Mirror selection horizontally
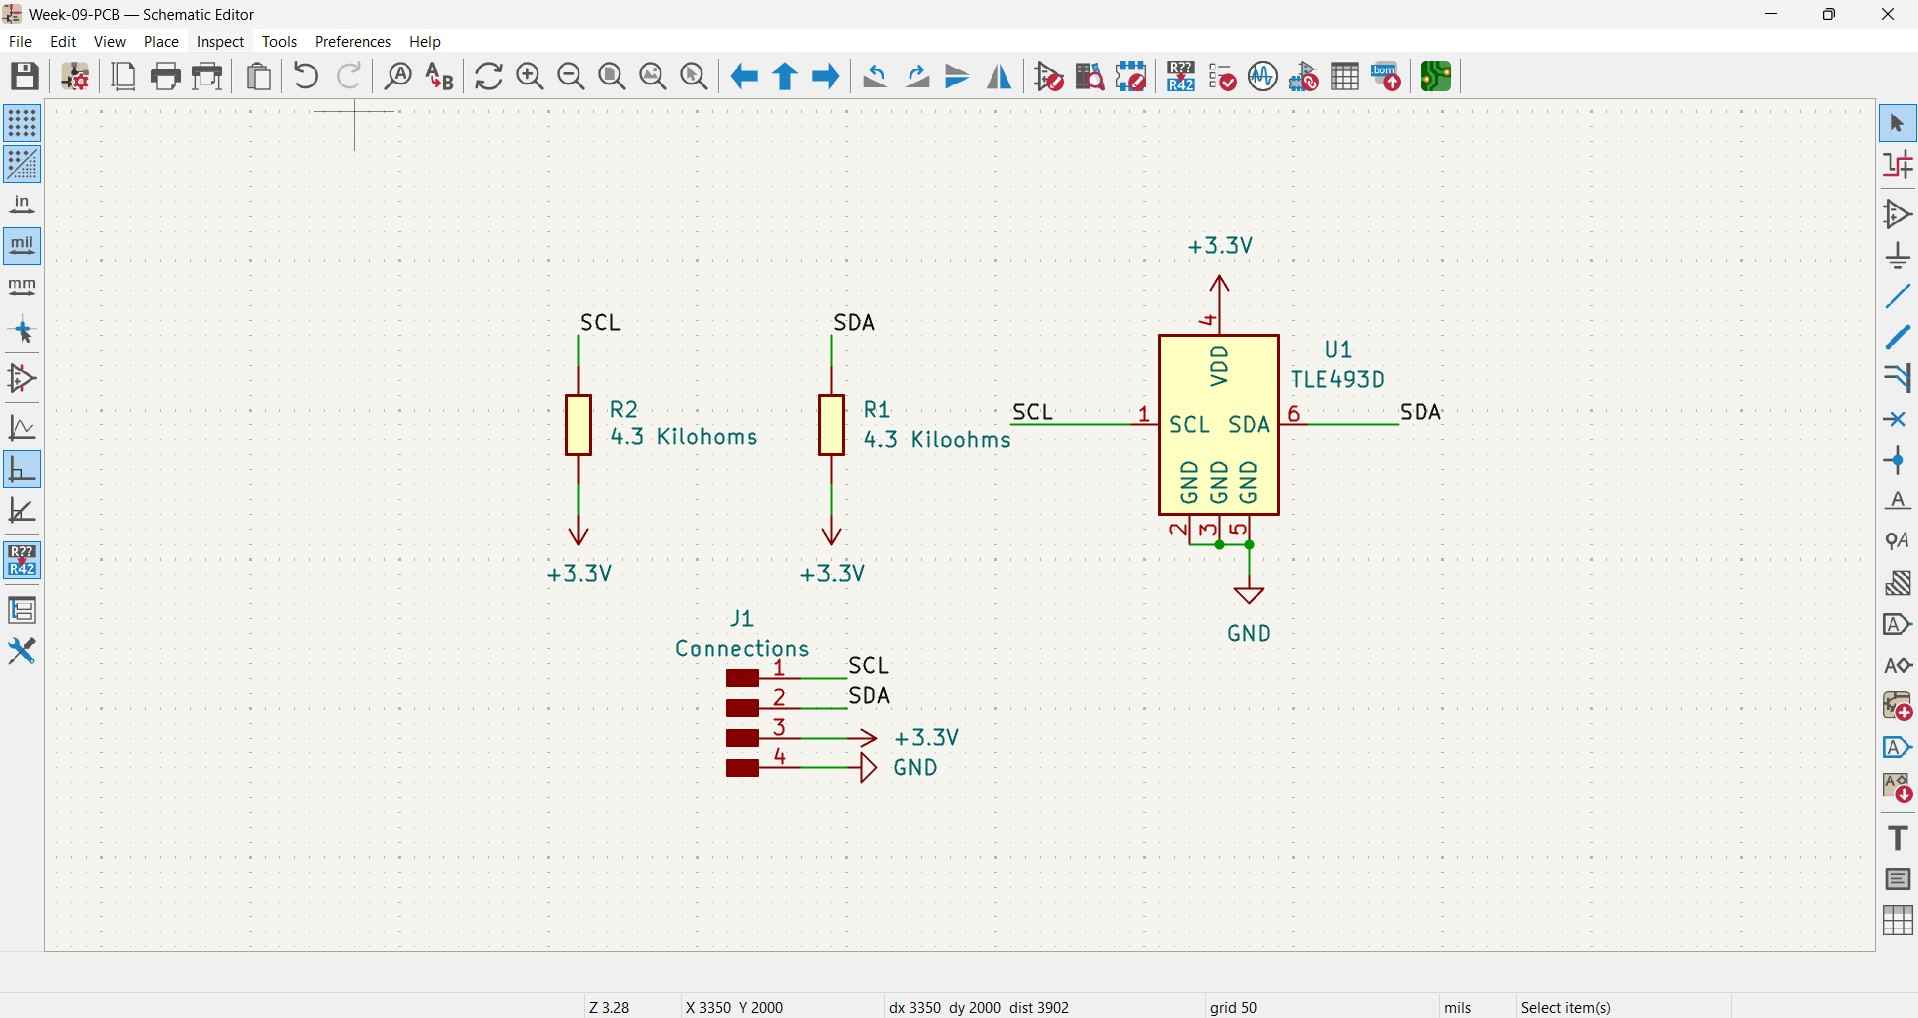Screen dimensions: 1918x1018 click(x=999, y=76)
